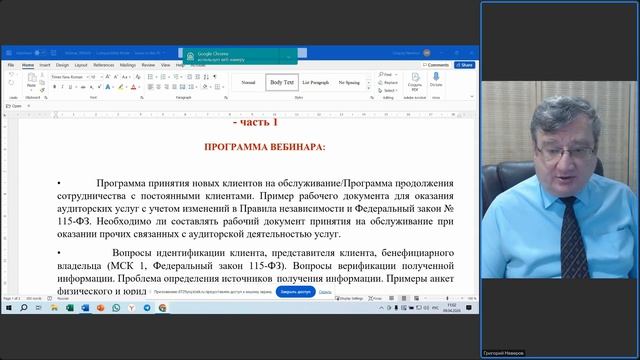Switch to the Layout tab
Viewport: 640px width, 360px height.
[x=81, y=65]
